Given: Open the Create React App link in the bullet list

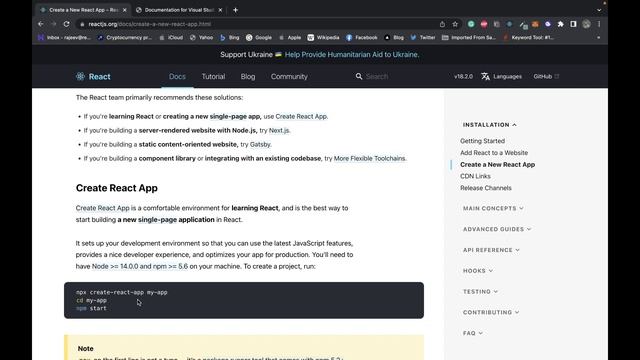Looking at the screenshot, I should (x=301, y=116).
